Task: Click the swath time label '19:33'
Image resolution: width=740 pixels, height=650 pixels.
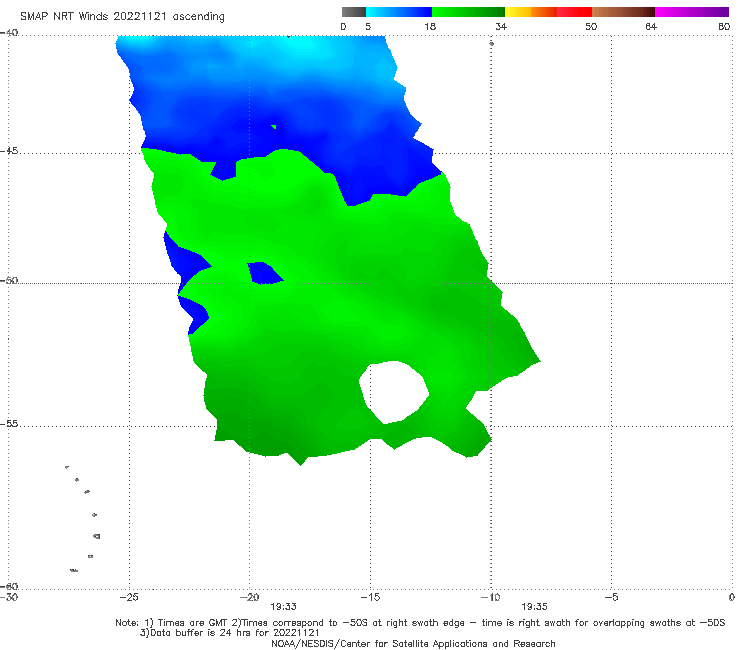Action: (x=283, y=607)
